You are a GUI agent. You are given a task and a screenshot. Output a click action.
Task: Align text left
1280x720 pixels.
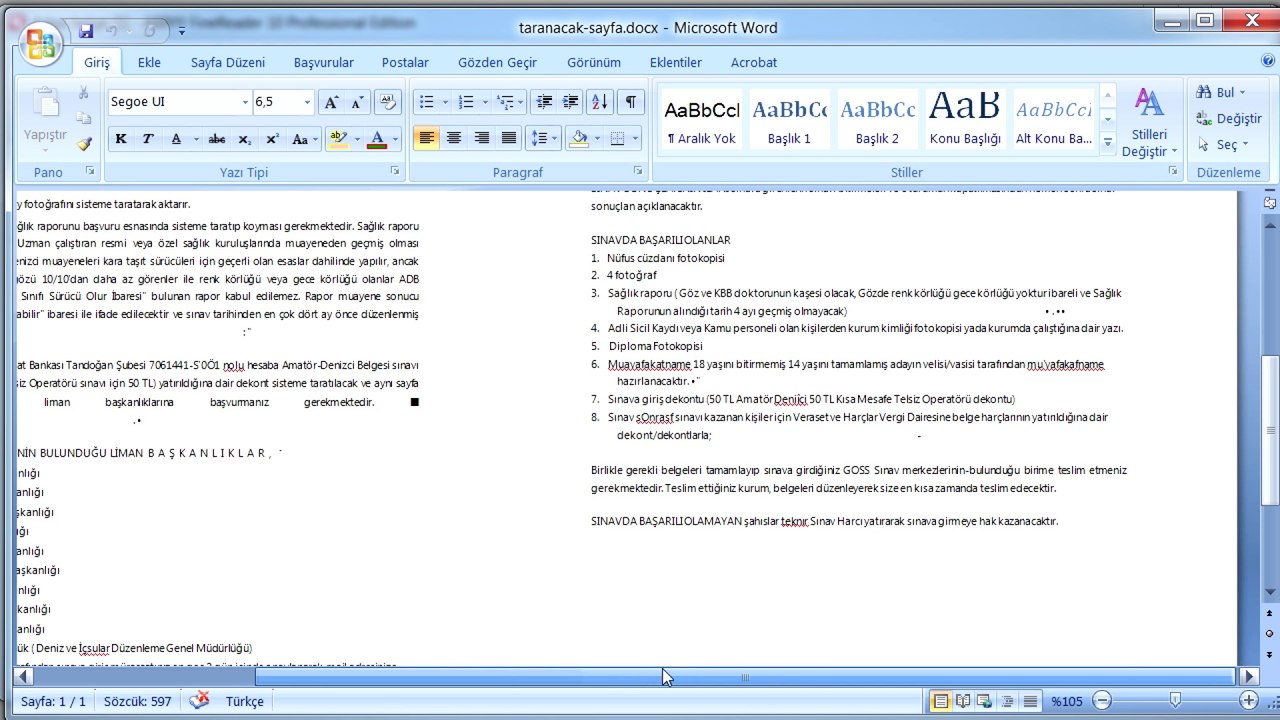pyautogui.click(x=427, y=138)
